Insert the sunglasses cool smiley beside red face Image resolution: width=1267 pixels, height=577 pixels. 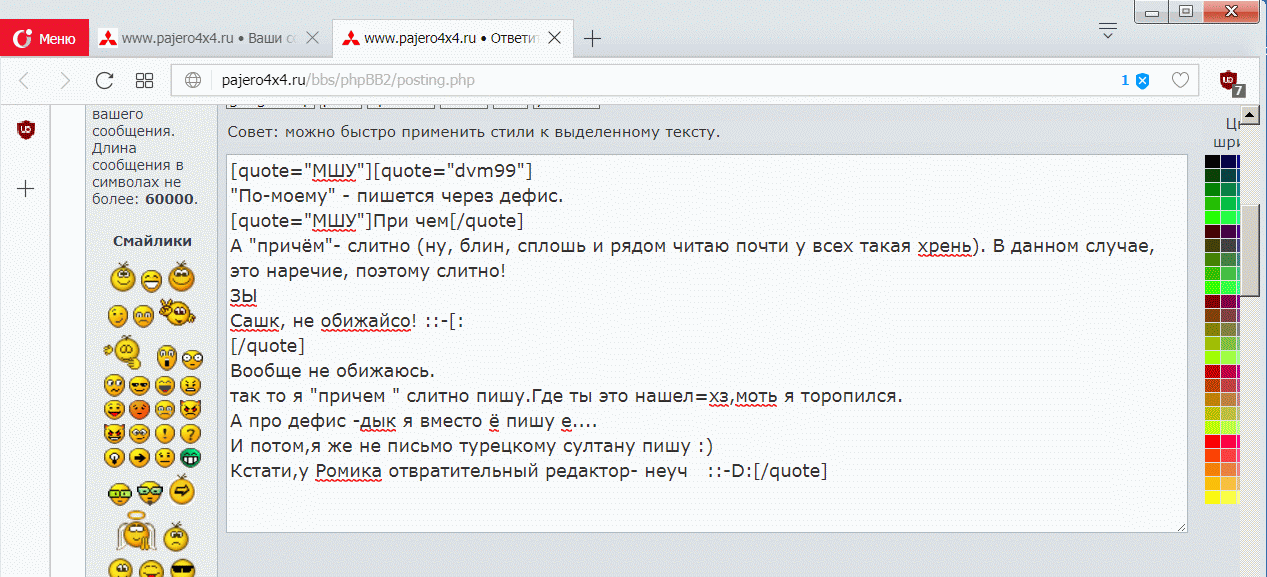click(x=139, y=386)
